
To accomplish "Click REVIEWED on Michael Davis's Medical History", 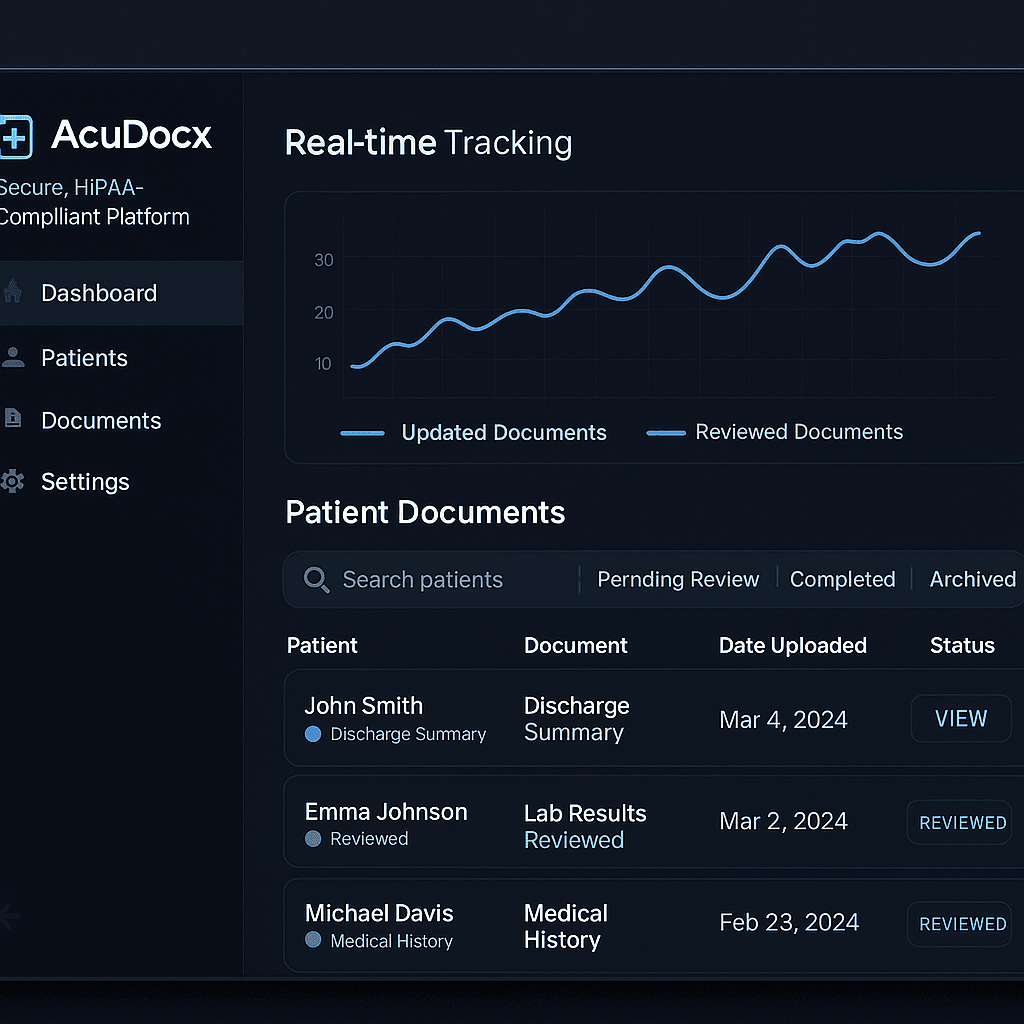I will [x=959, y=923].
